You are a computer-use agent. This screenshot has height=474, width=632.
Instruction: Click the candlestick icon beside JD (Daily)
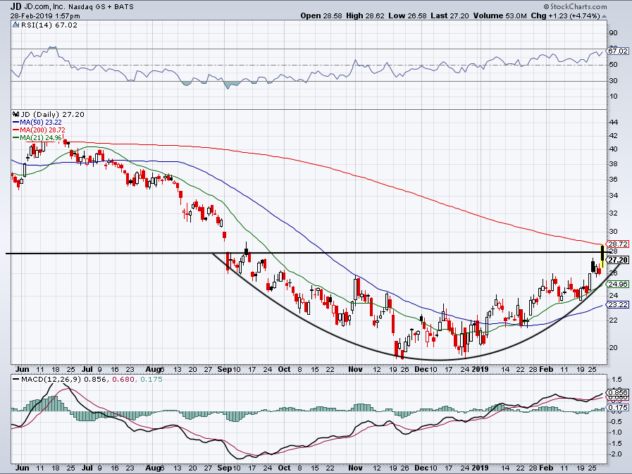click(16, 114)
